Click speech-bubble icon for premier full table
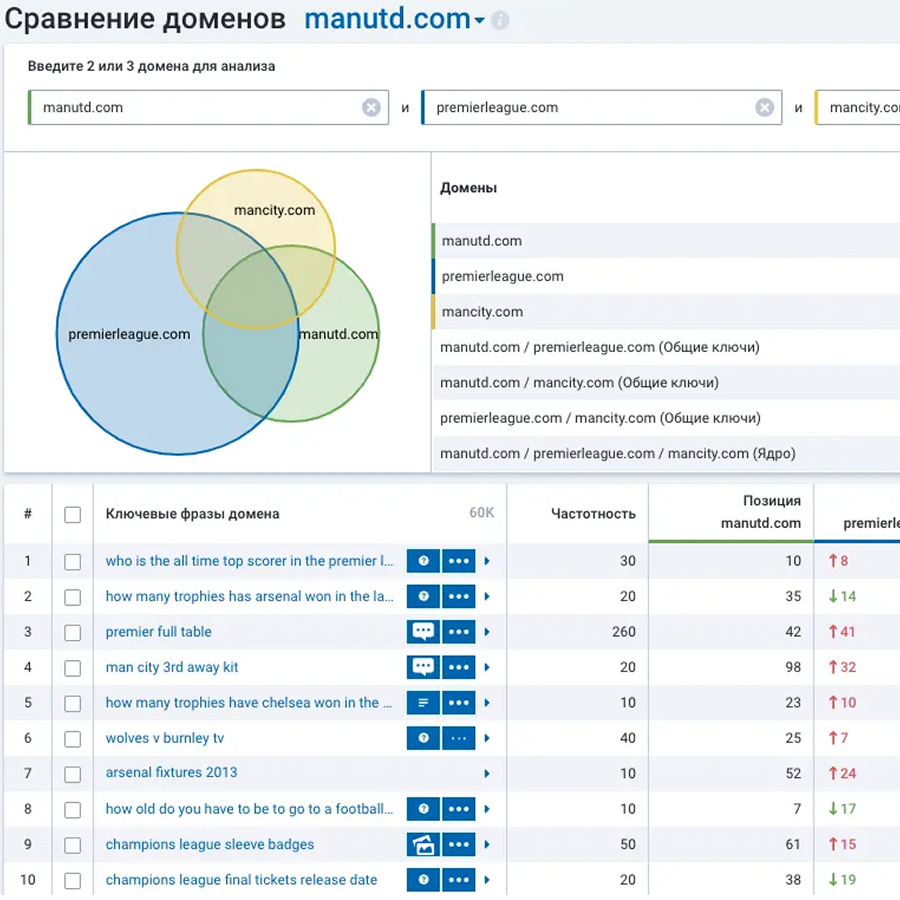The width and height of the screenshot is (900, 900). (x=423, y=632)
